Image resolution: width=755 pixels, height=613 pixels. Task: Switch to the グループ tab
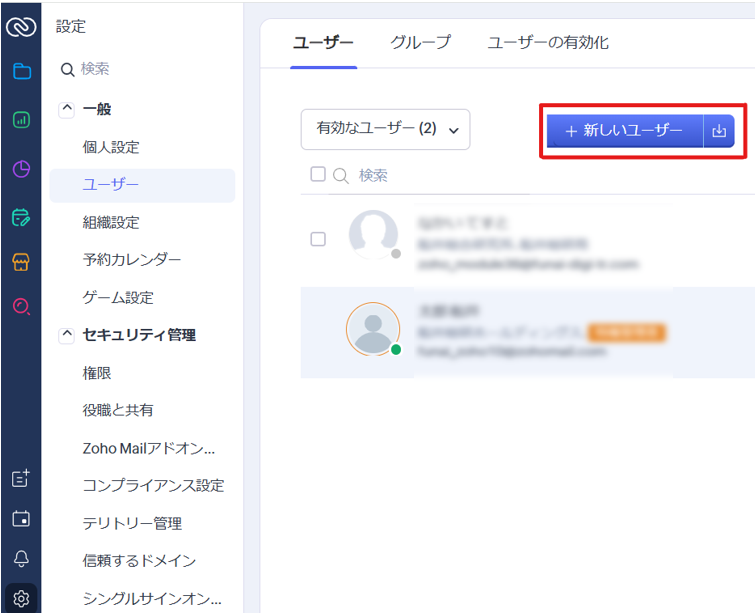click(x=420, y=42)
